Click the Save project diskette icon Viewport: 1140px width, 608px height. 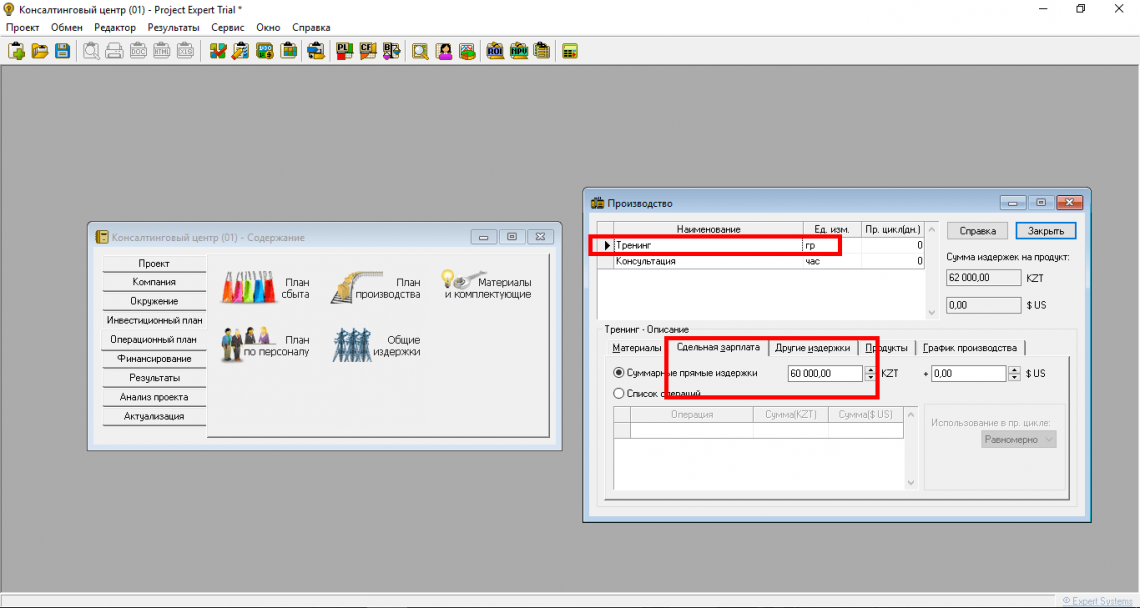[x=62, y=51]
